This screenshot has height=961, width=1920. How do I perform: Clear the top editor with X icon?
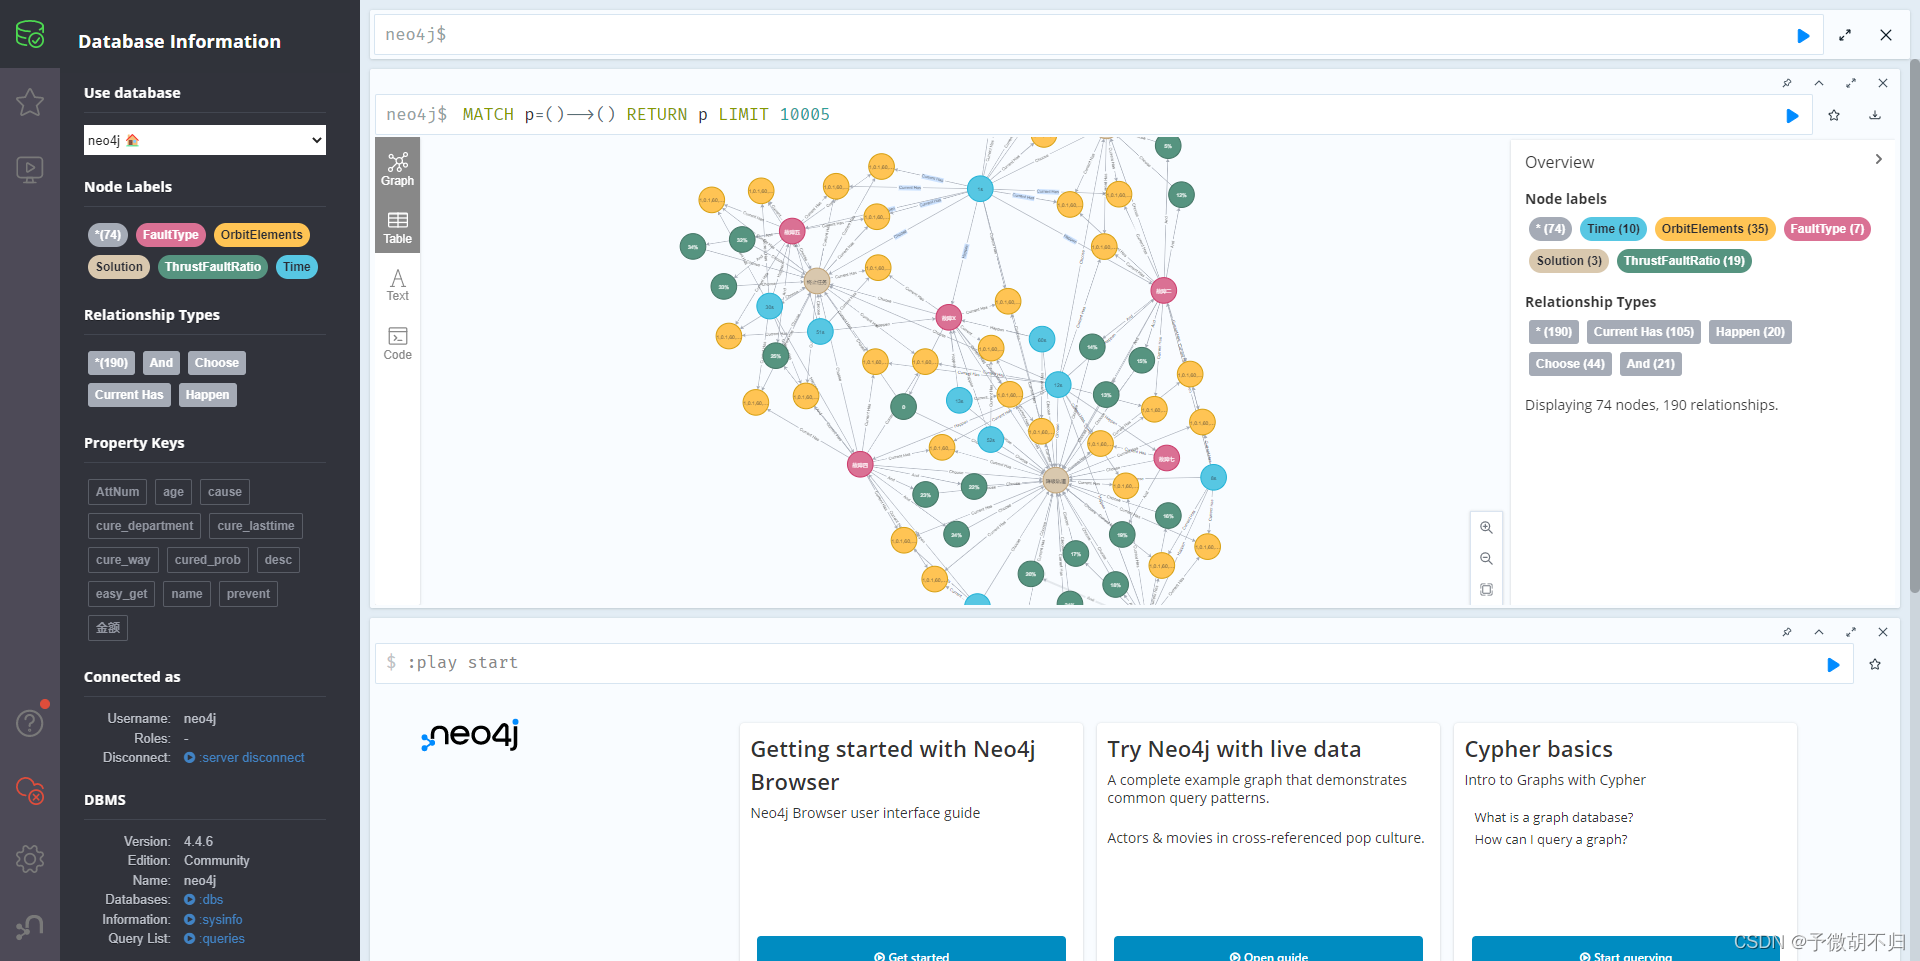(1886, 35)
